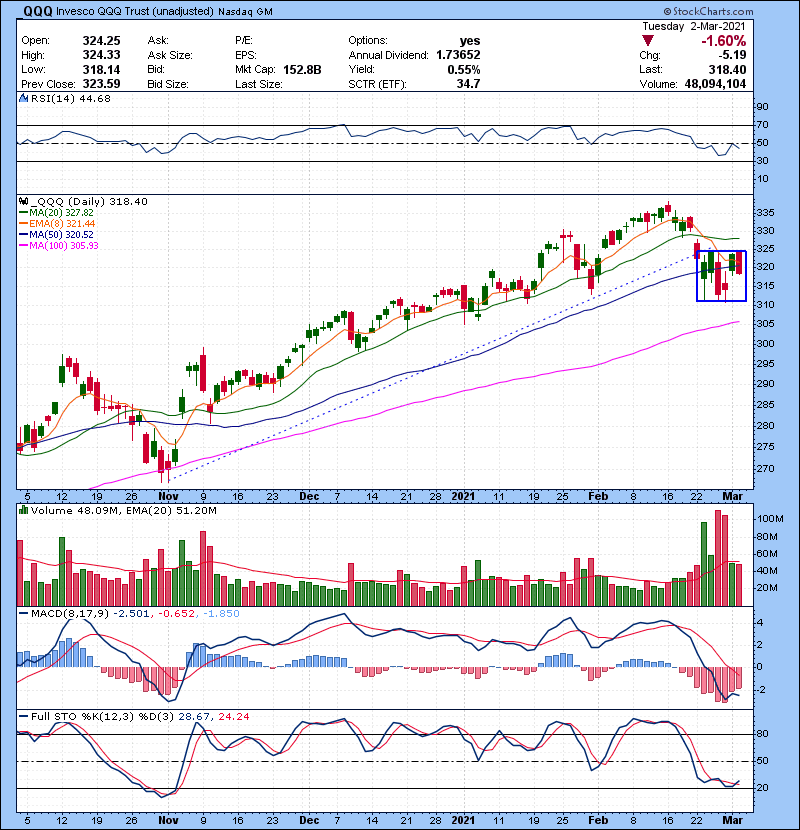This screenshot has width=800, height=830.
Task: Click the Invesco QQQ Trust (unadjusted) name
Action: point(135,12)
